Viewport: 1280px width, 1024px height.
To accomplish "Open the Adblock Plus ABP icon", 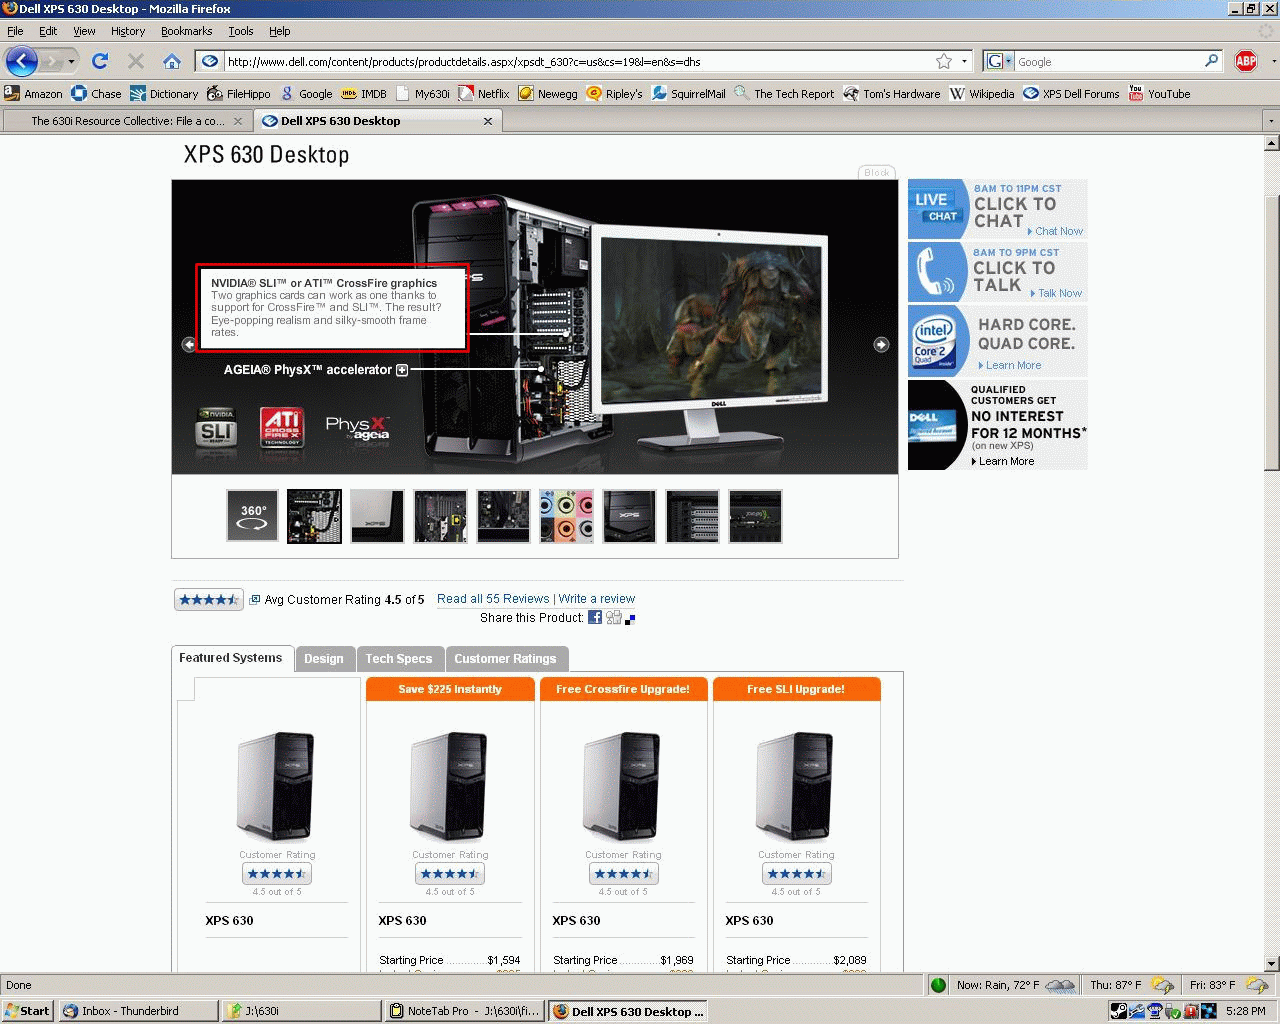I will pos(1246,61).
